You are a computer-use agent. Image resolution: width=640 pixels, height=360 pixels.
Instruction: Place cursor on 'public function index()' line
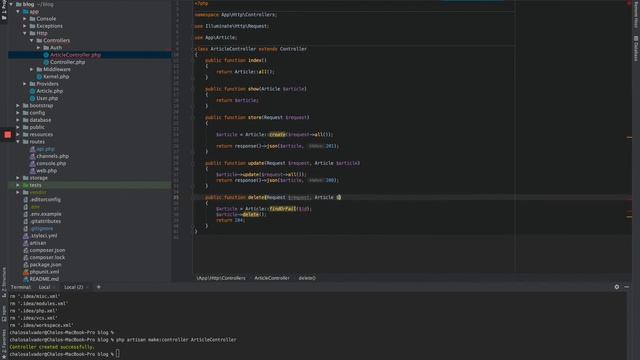click(x=236, y=60)
